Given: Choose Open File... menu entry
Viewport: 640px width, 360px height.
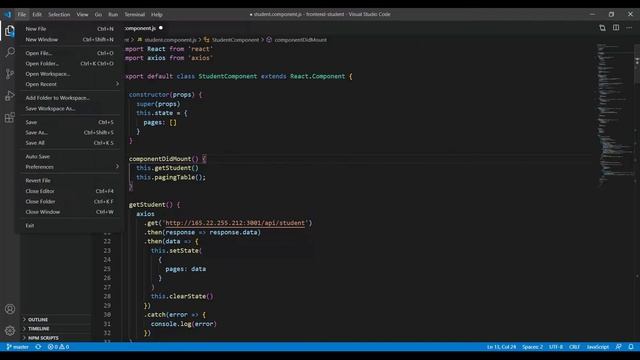Looking at the screenshot, I should click(x=70, y=53).
